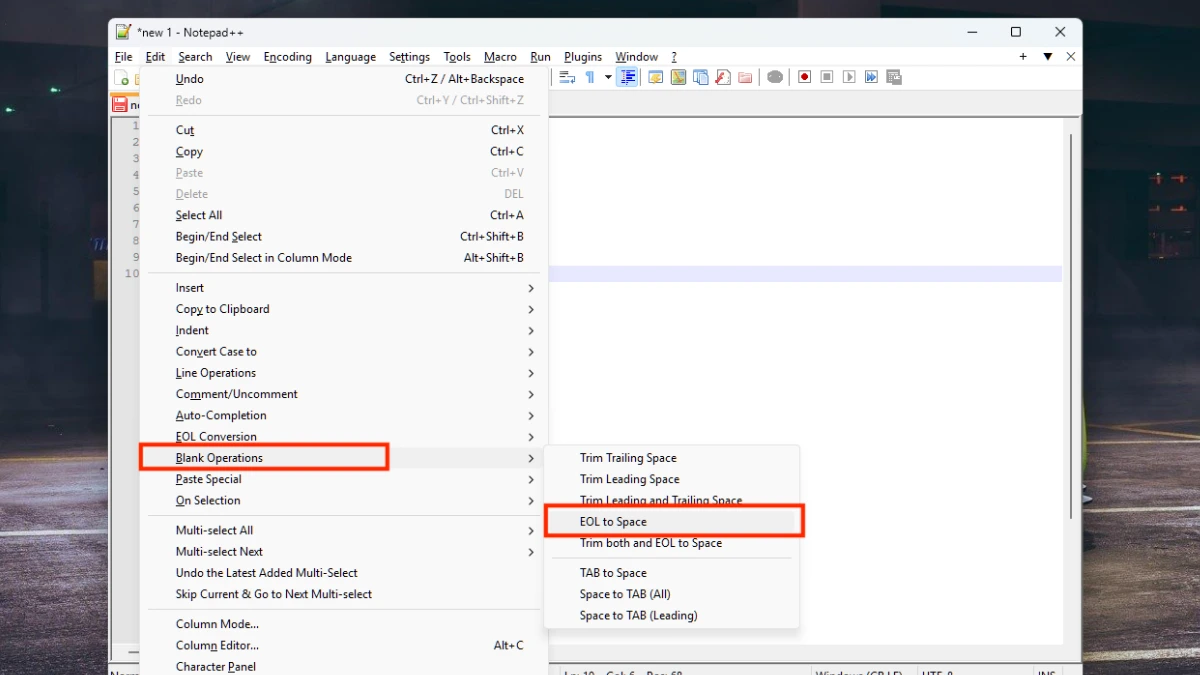Click the macro Playback icon
The height and width of the screenshot is (675, 1200).
pyautogui.click(x=849, y=77)
